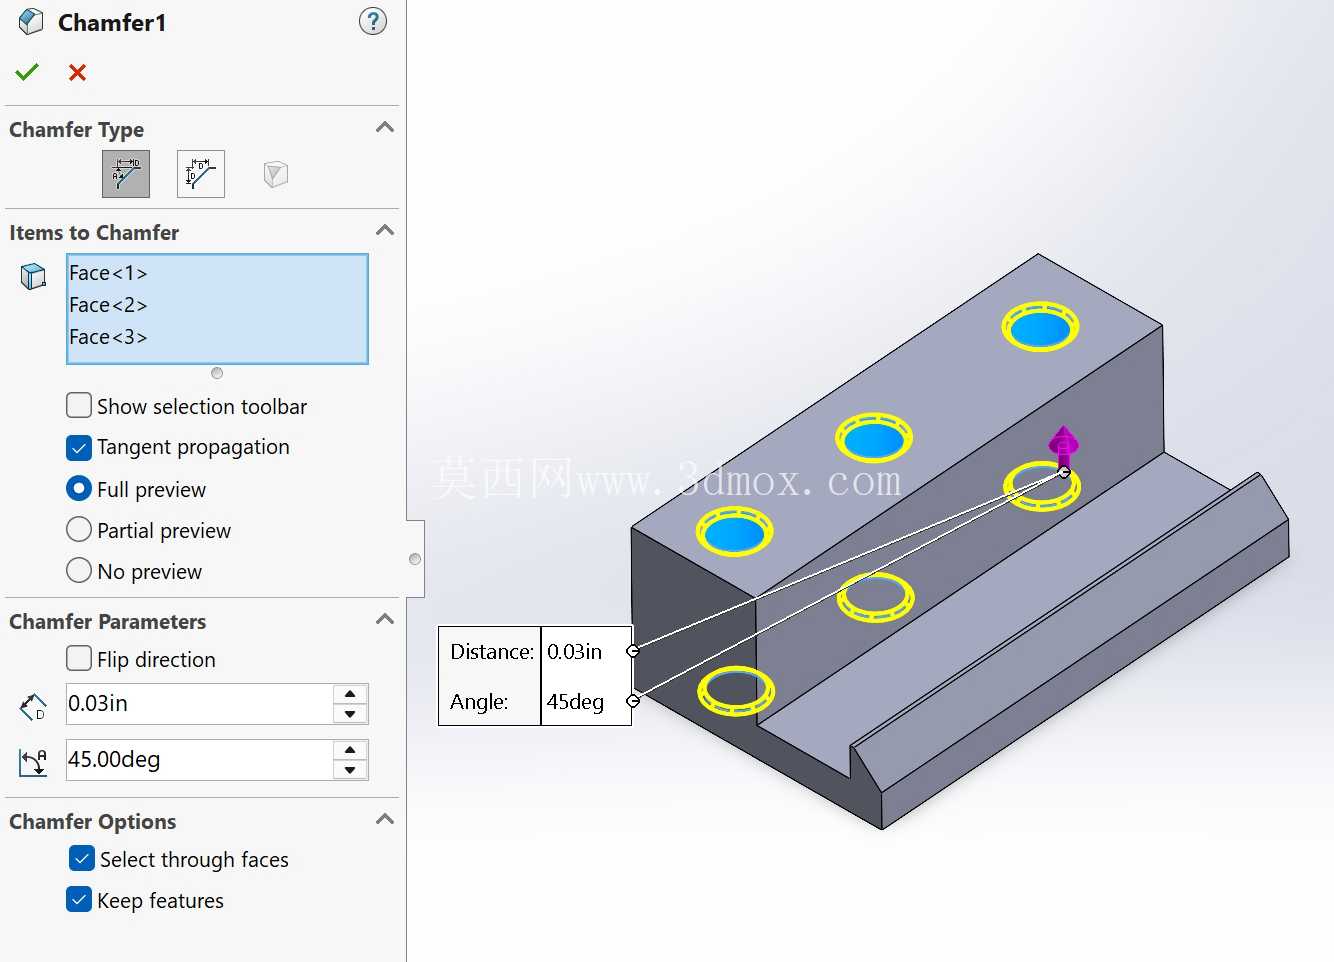
Task: Click the Chamfer1 feature icon
Action: pos(31,21)
